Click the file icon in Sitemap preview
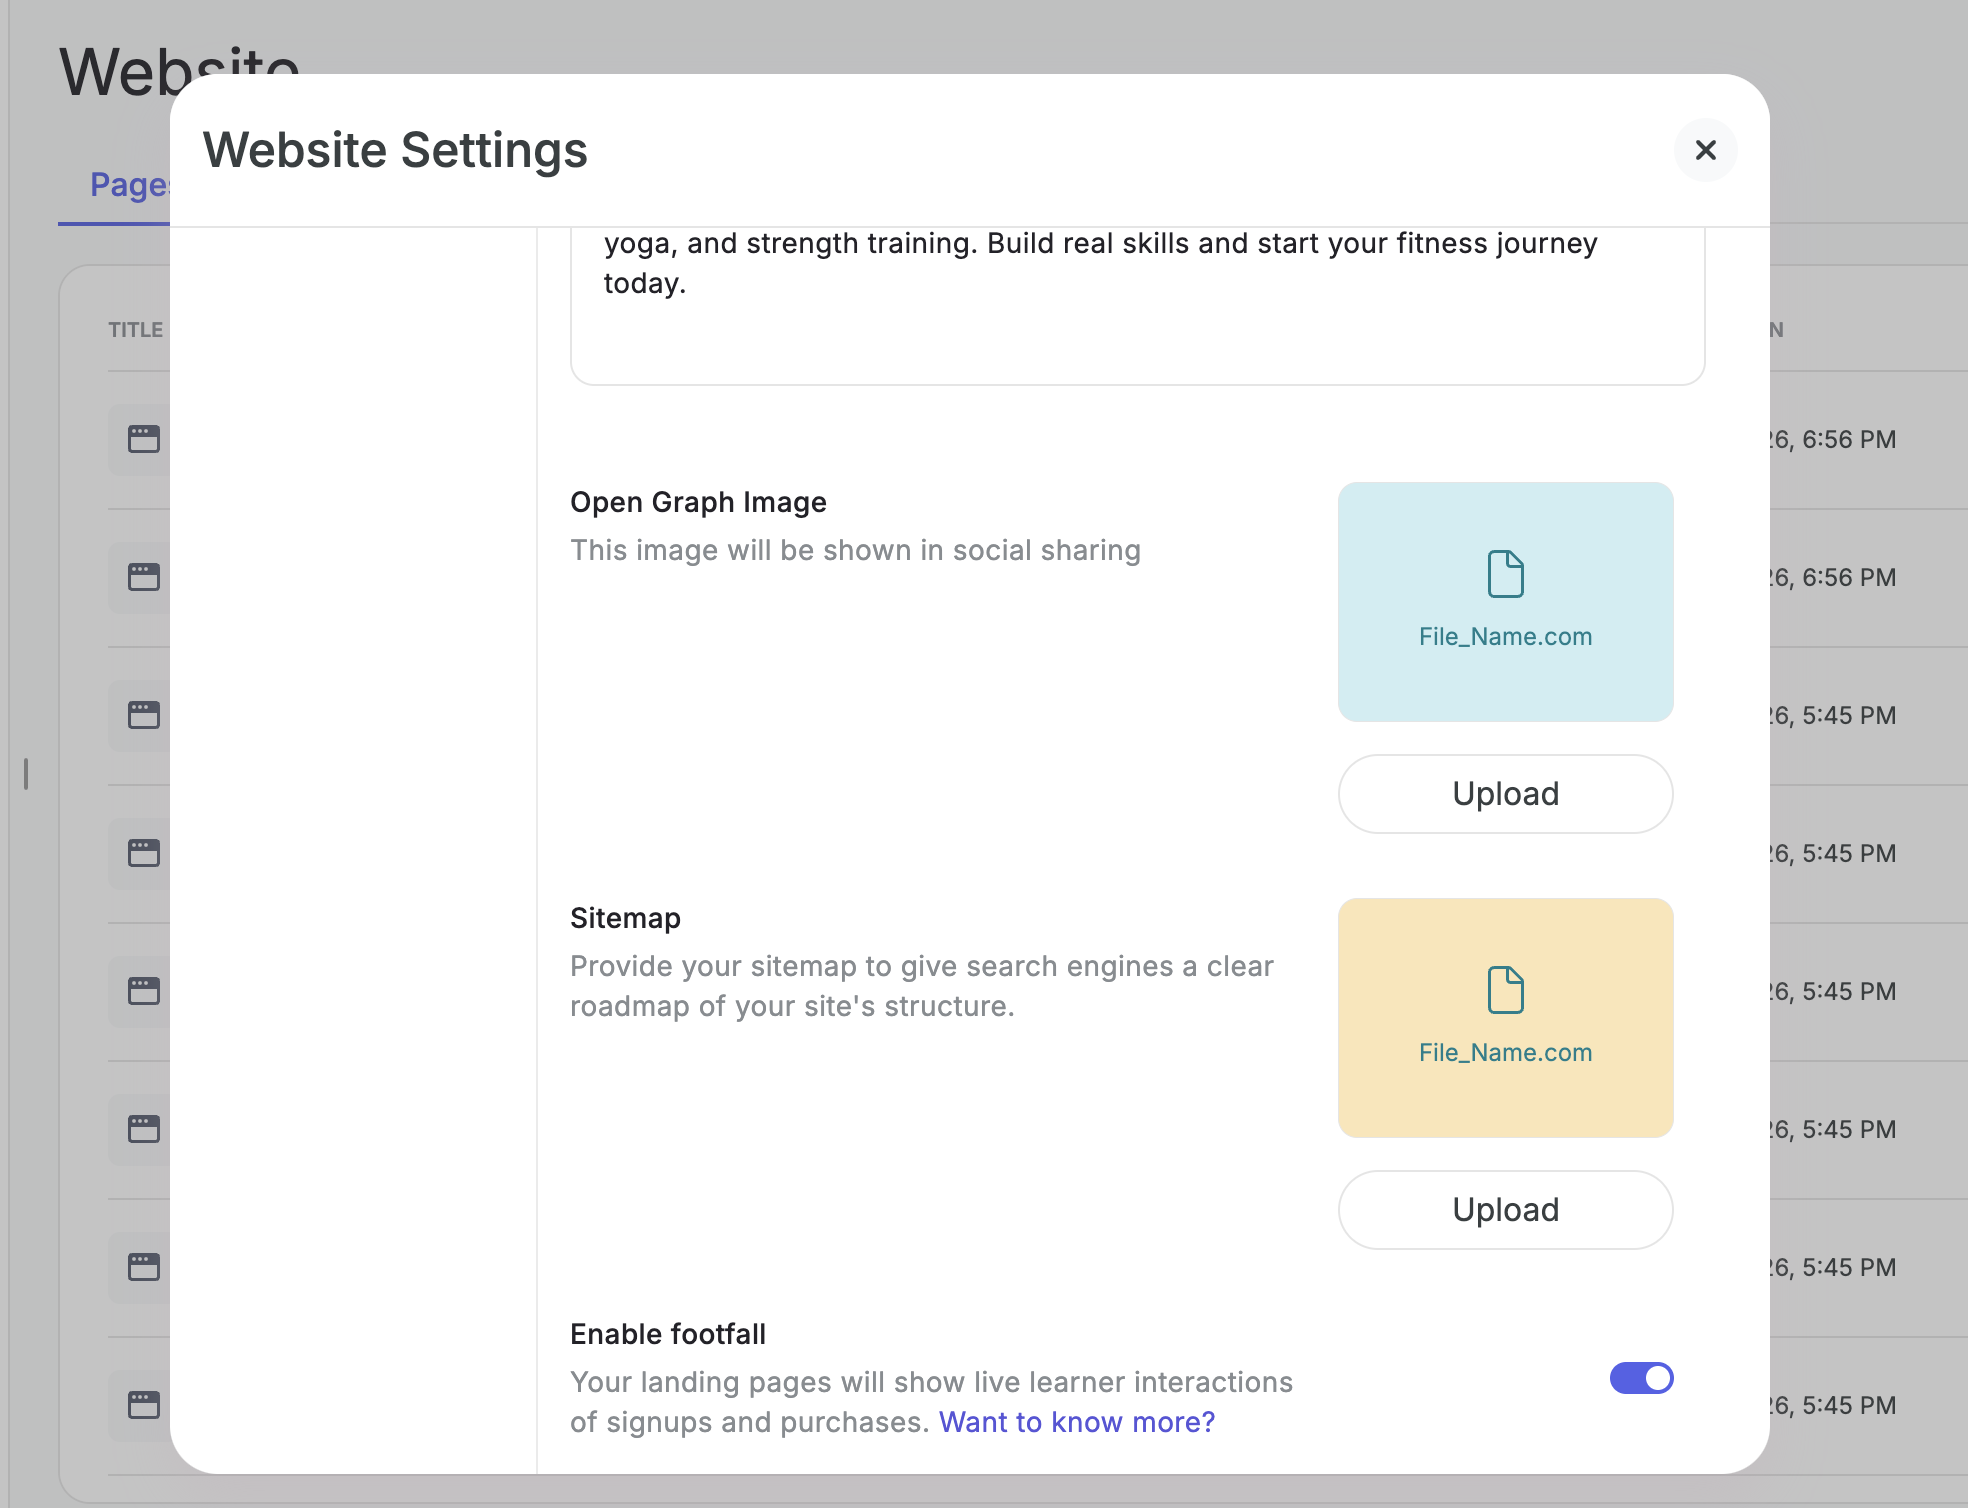 pos(1505,990)
